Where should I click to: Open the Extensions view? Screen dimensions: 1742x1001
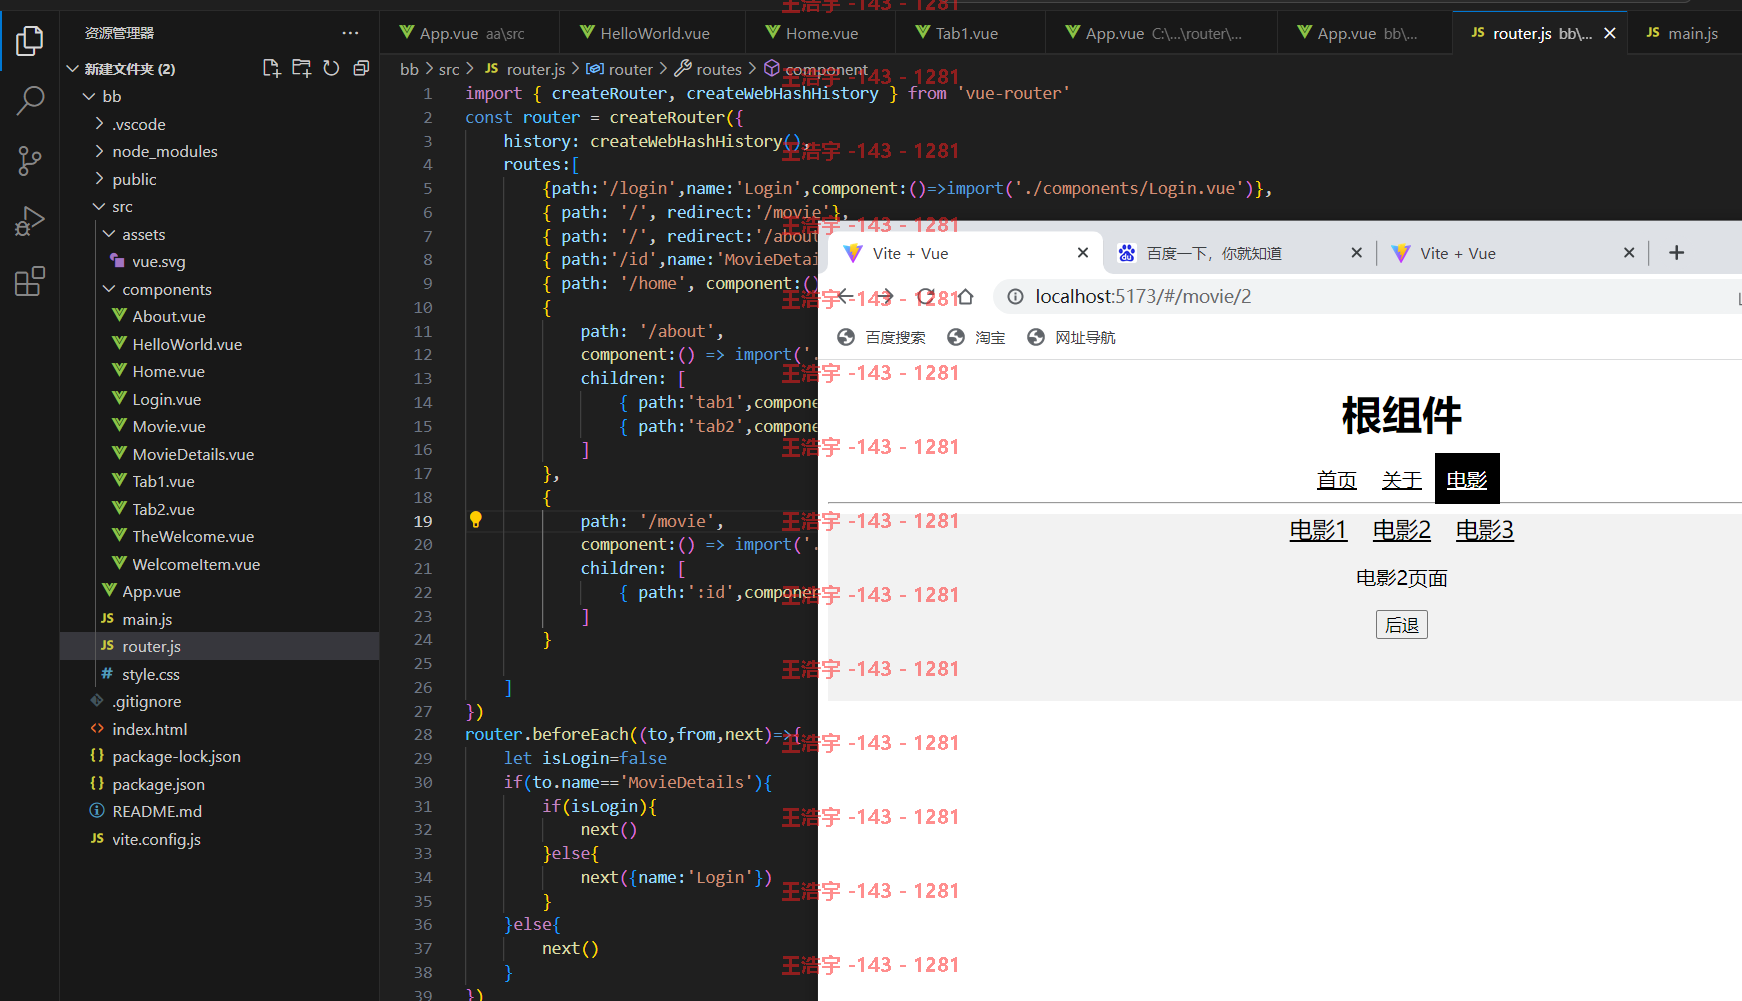(30, 281)
